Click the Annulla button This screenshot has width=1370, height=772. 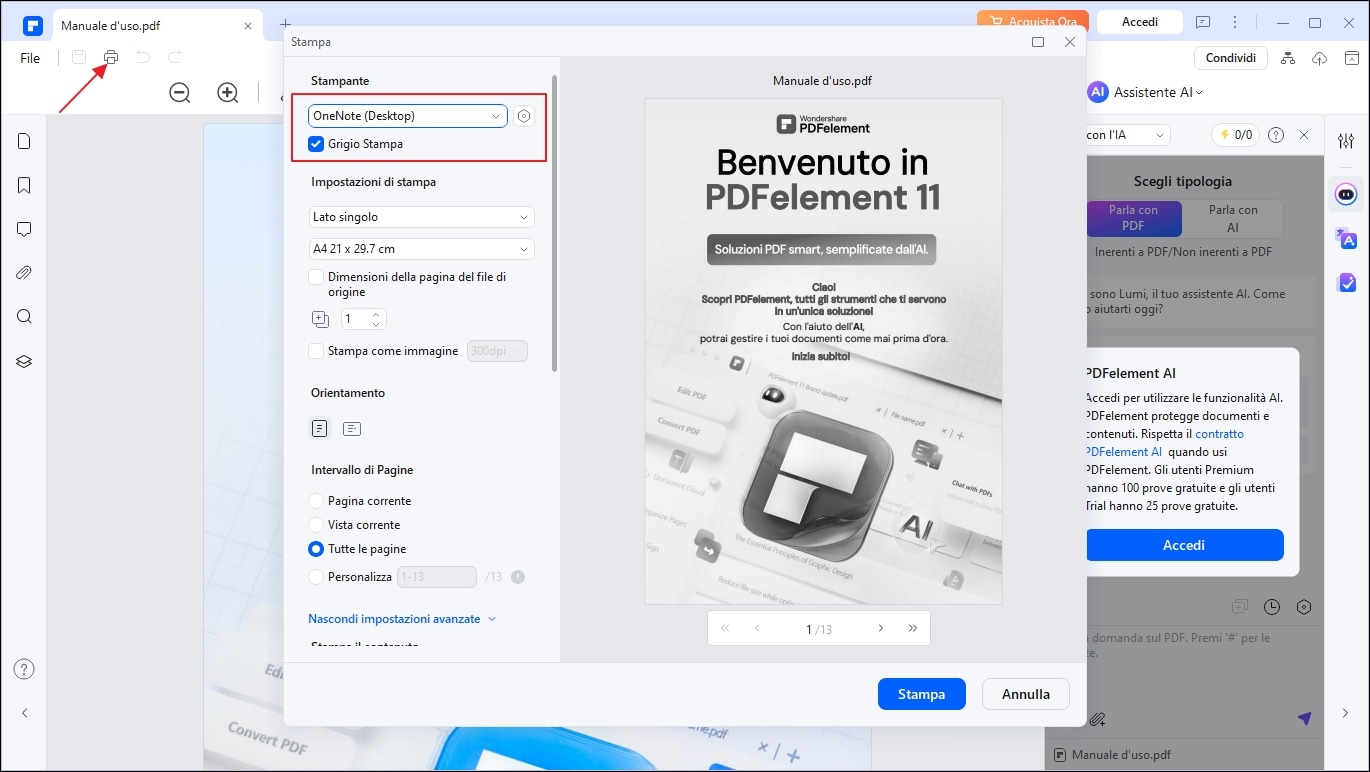tap(1026, 694)
